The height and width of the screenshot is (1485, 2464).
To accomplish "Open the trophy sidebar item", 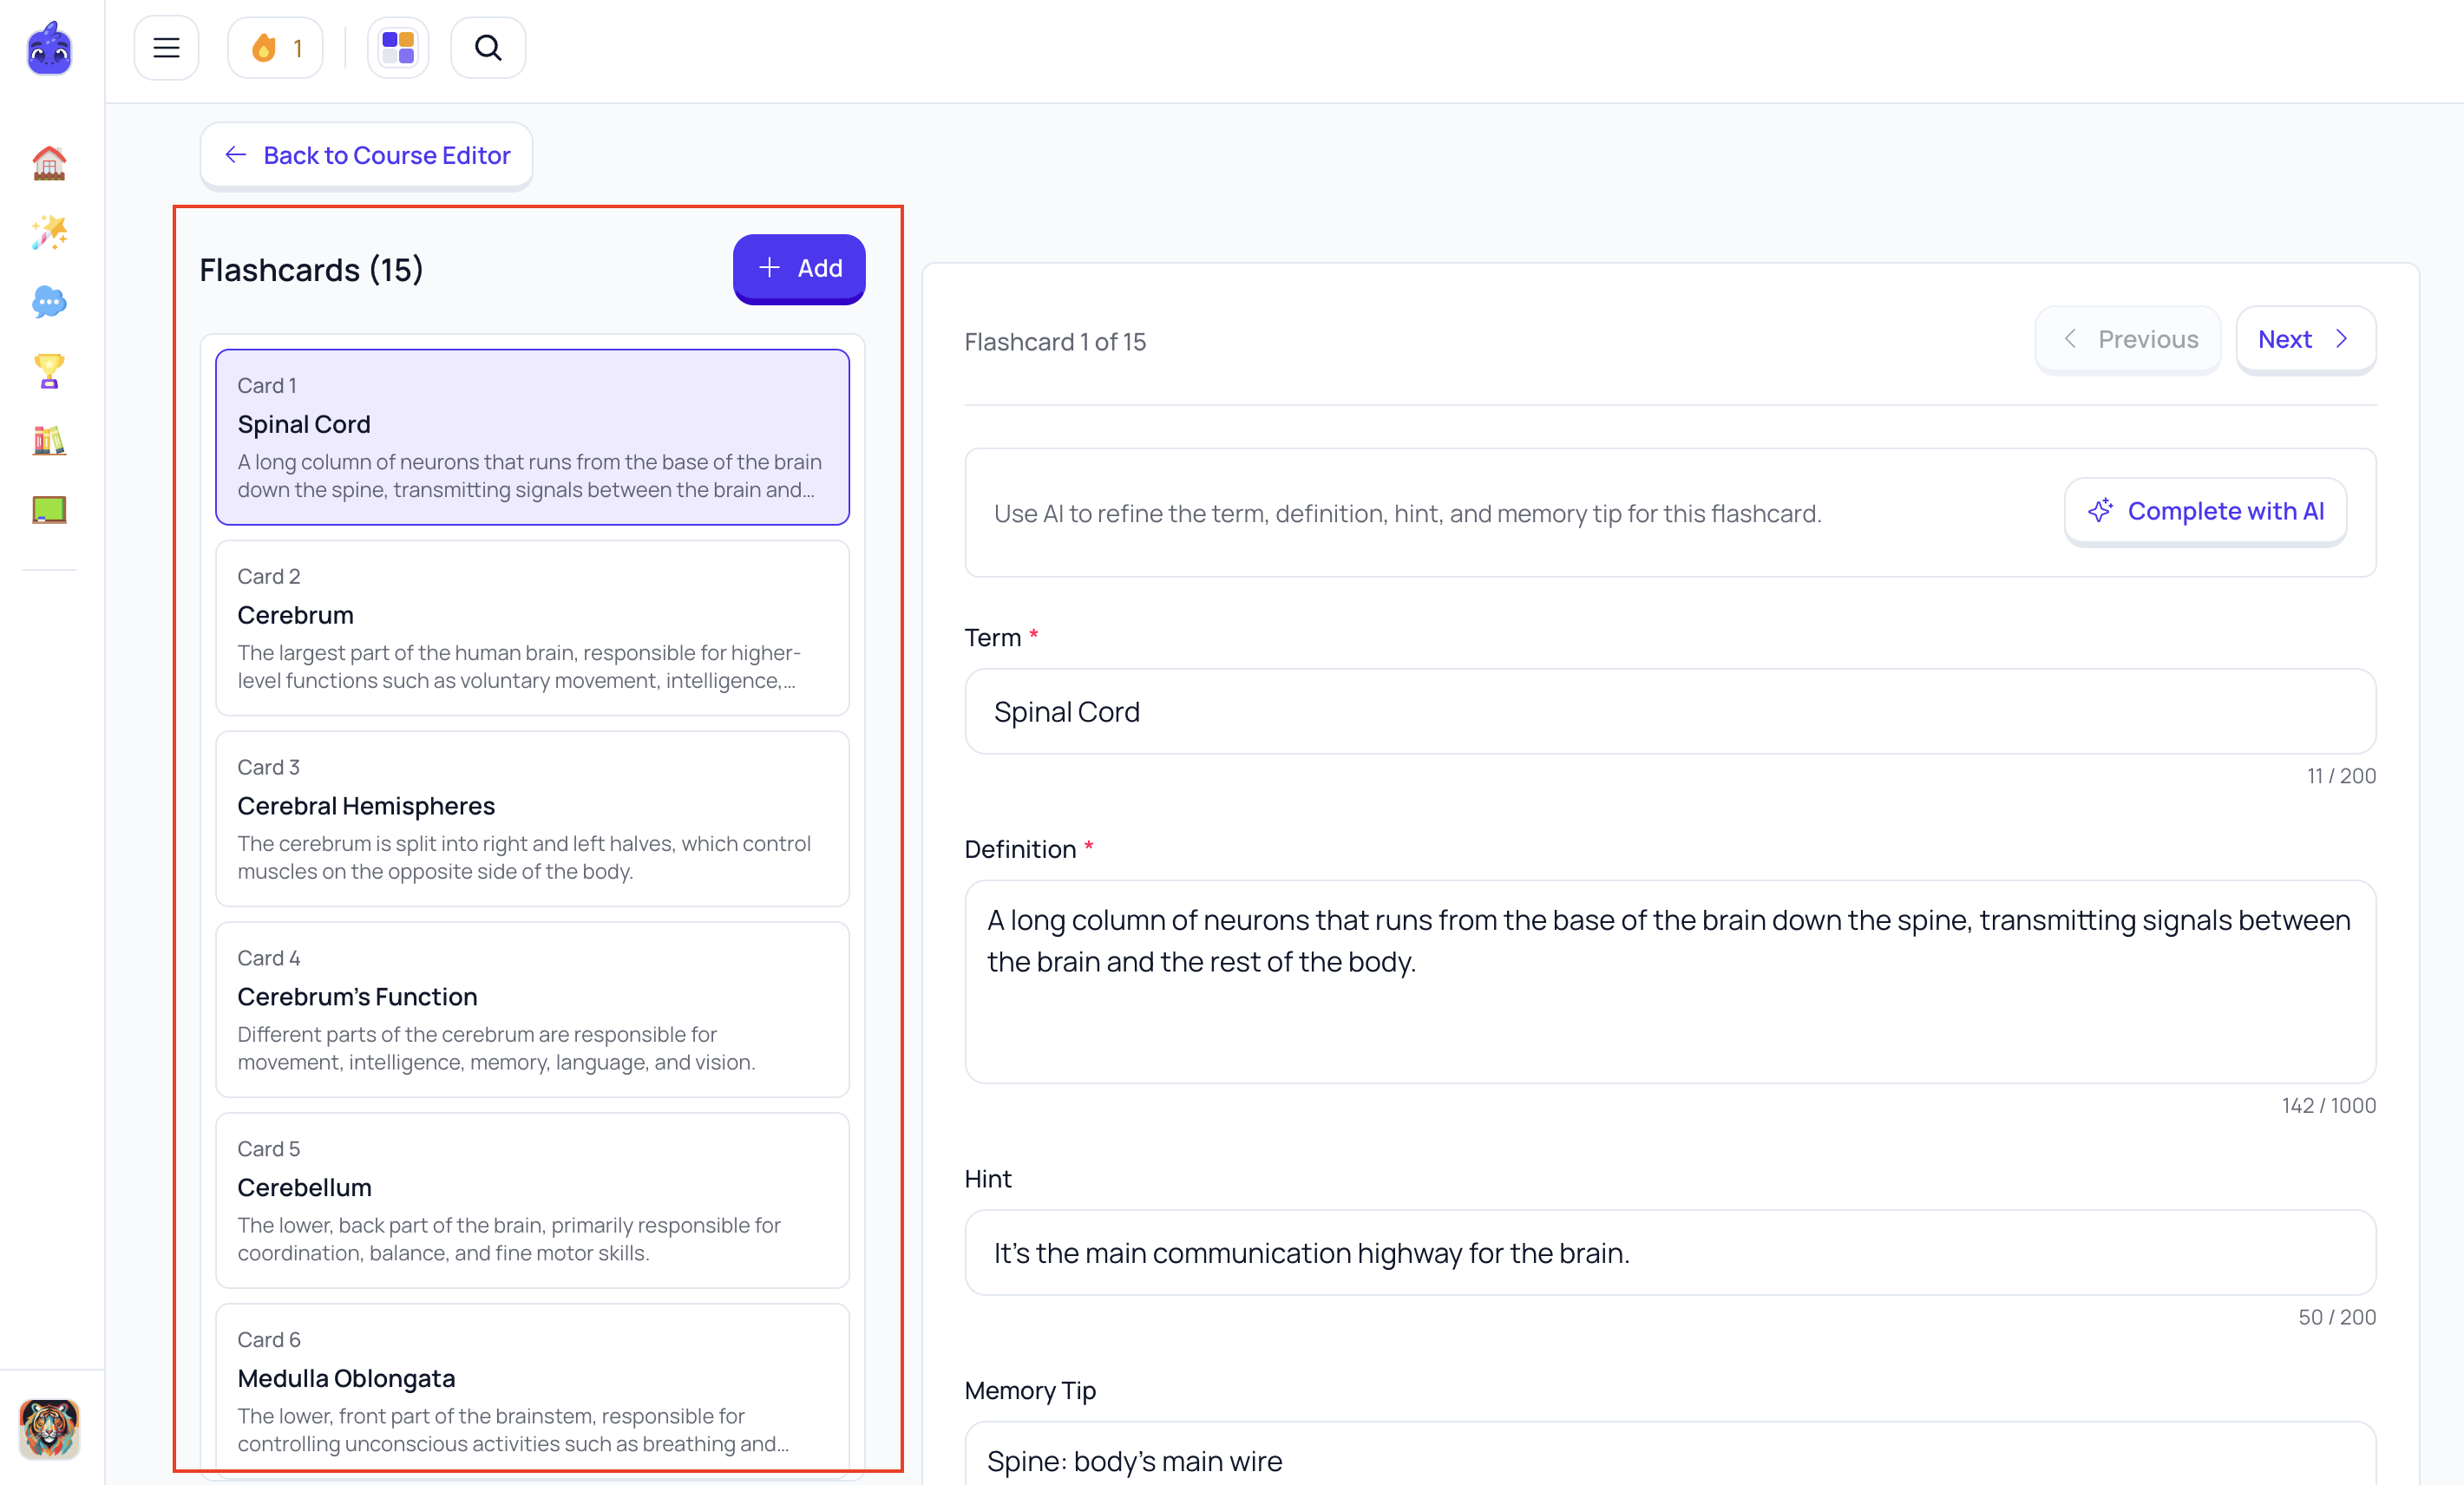I will 49,371.
